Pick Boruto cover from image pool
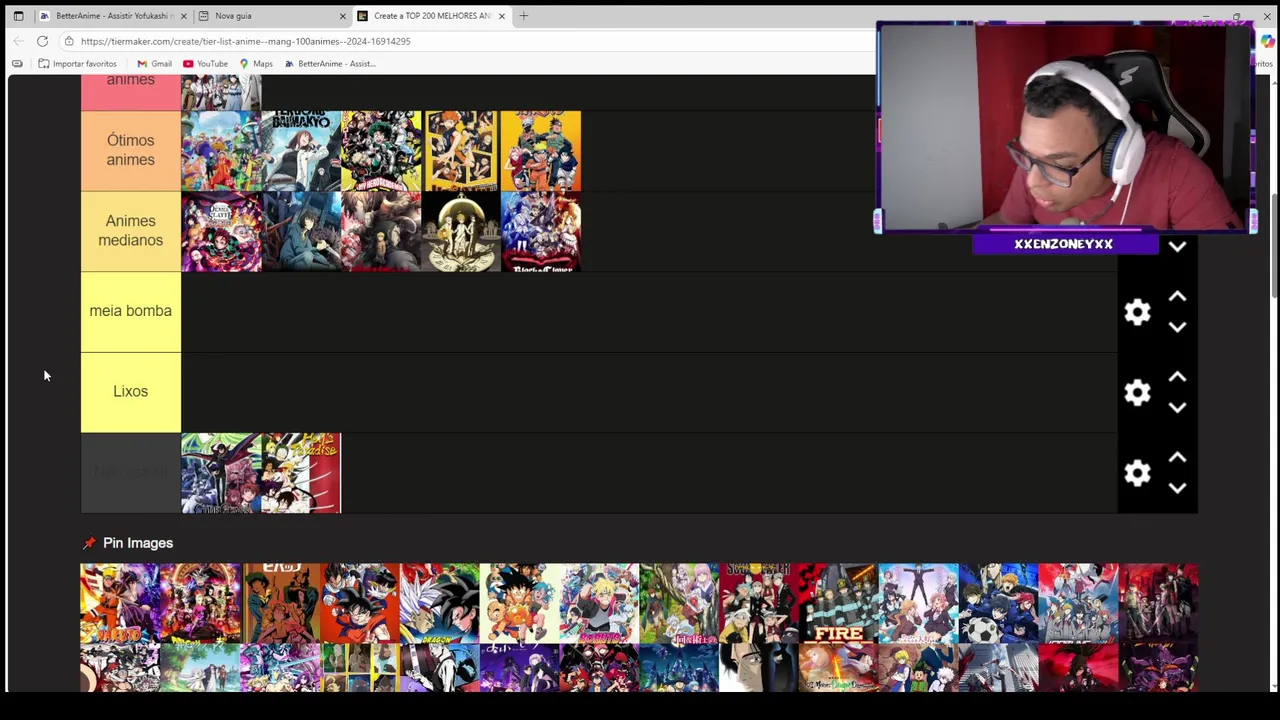The height and width of the screenshot is (720, 1280). [x=599, y=604]
